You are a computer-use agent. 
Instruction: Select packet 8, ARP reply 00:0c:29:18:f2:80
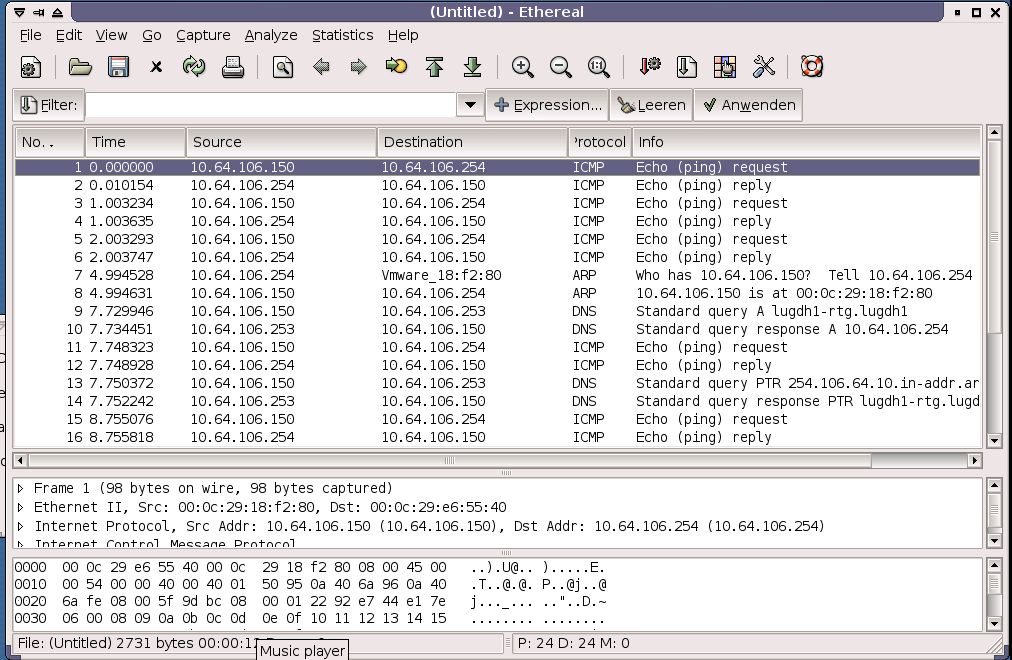[497, 293]
